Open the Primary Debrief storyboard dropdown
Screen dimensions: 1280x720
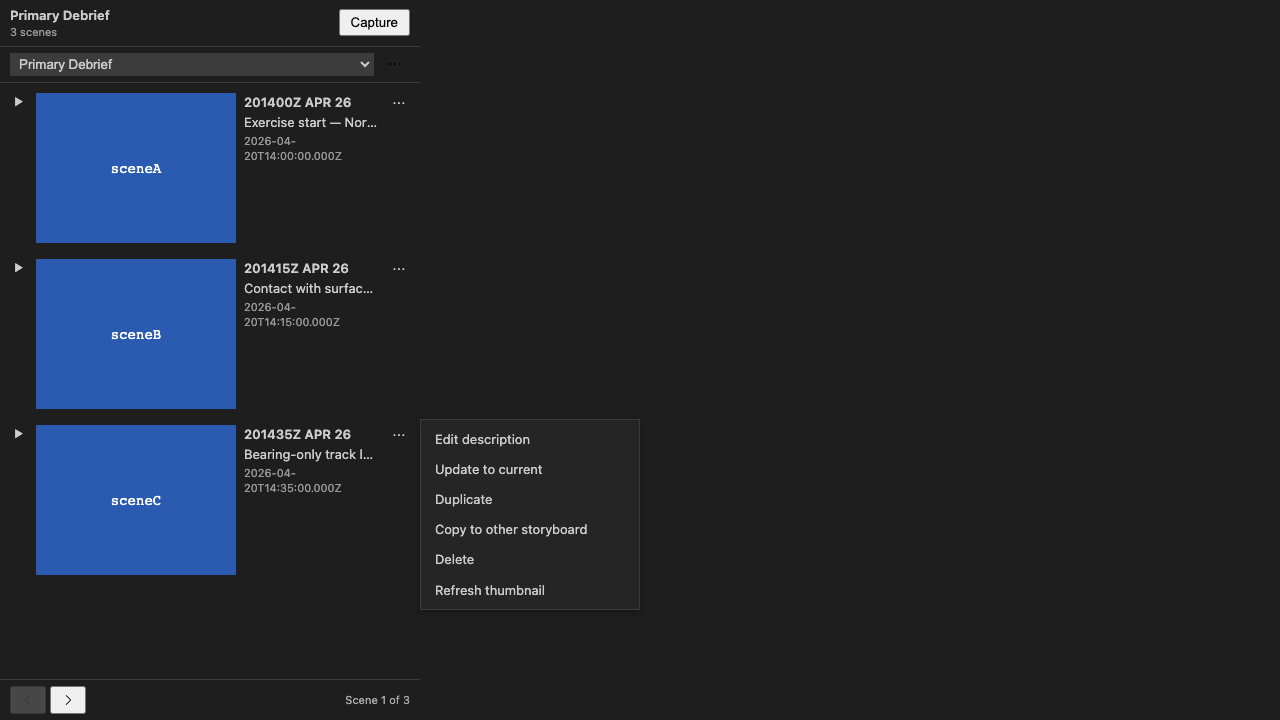tap(191, 63)
